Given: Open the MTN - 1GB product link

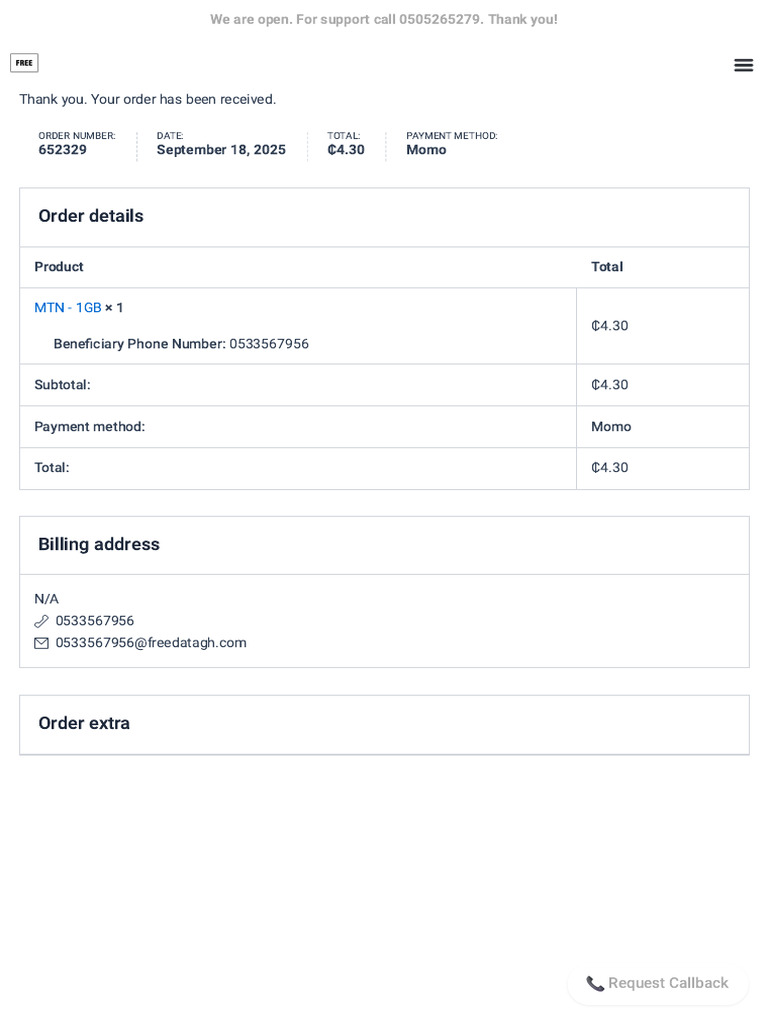Looking at the screenshot, I should pos(68,308).
